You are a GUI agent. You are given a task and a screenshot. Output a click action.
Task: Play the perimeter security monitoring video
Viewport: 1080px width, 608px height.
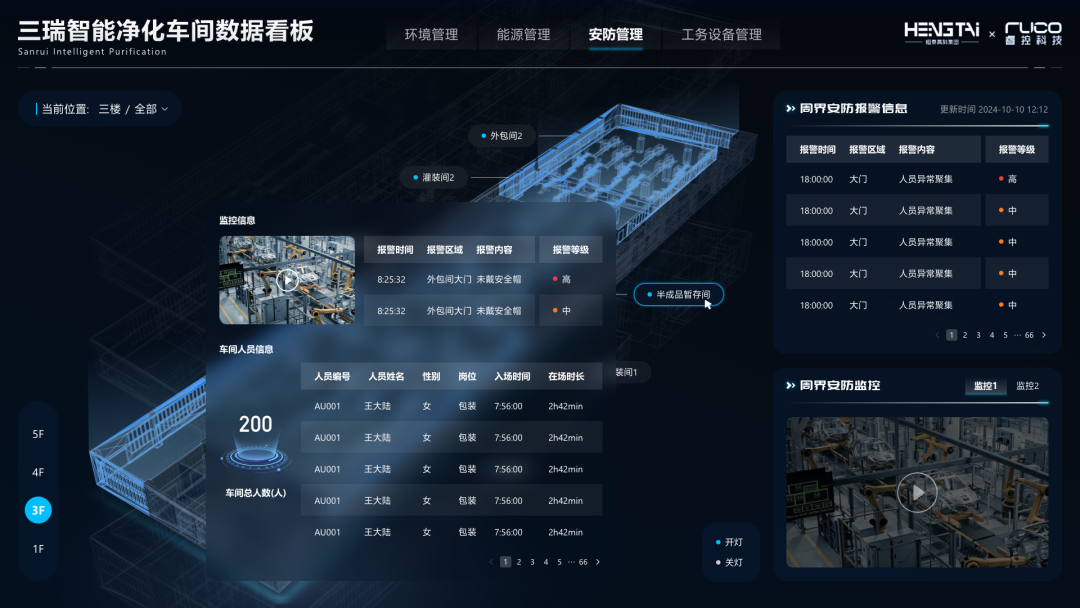click(x=917, y=491)
